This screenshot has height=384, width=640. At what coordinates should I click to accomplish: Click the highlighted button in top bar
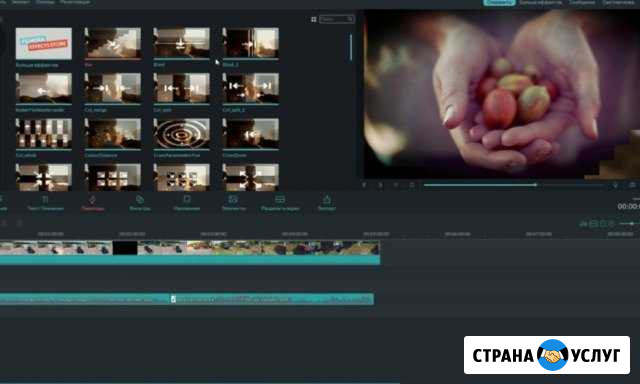pos(499,2)
